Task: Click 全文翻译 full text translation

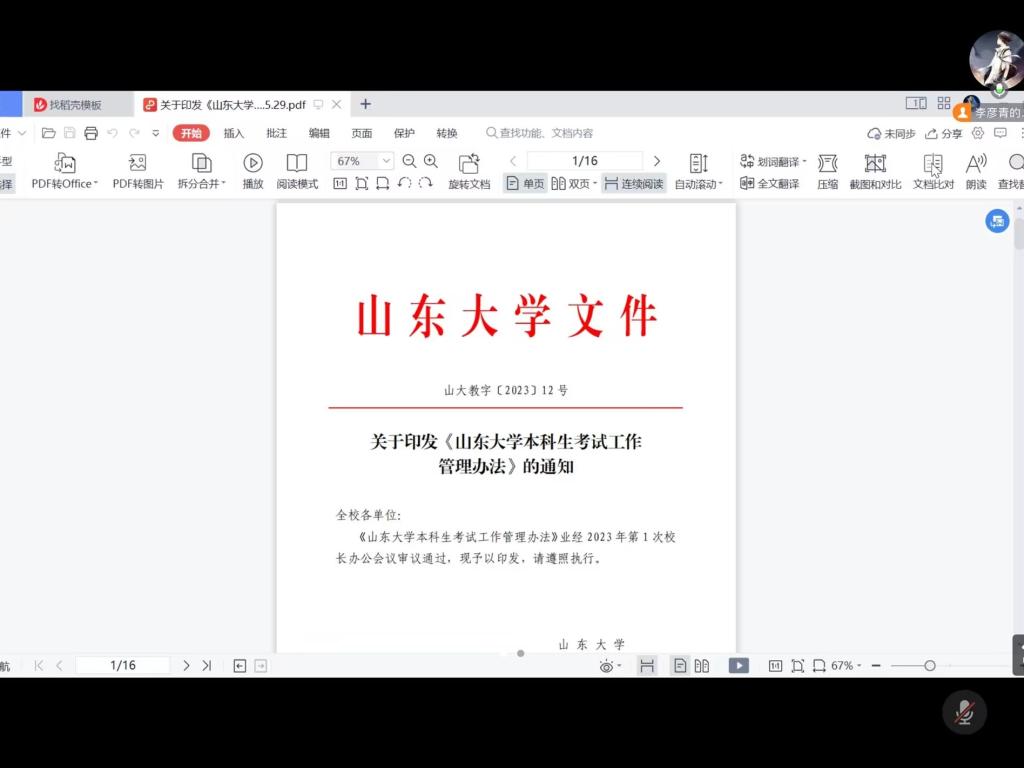Action: pyautogui.click(x=770, y=184)
